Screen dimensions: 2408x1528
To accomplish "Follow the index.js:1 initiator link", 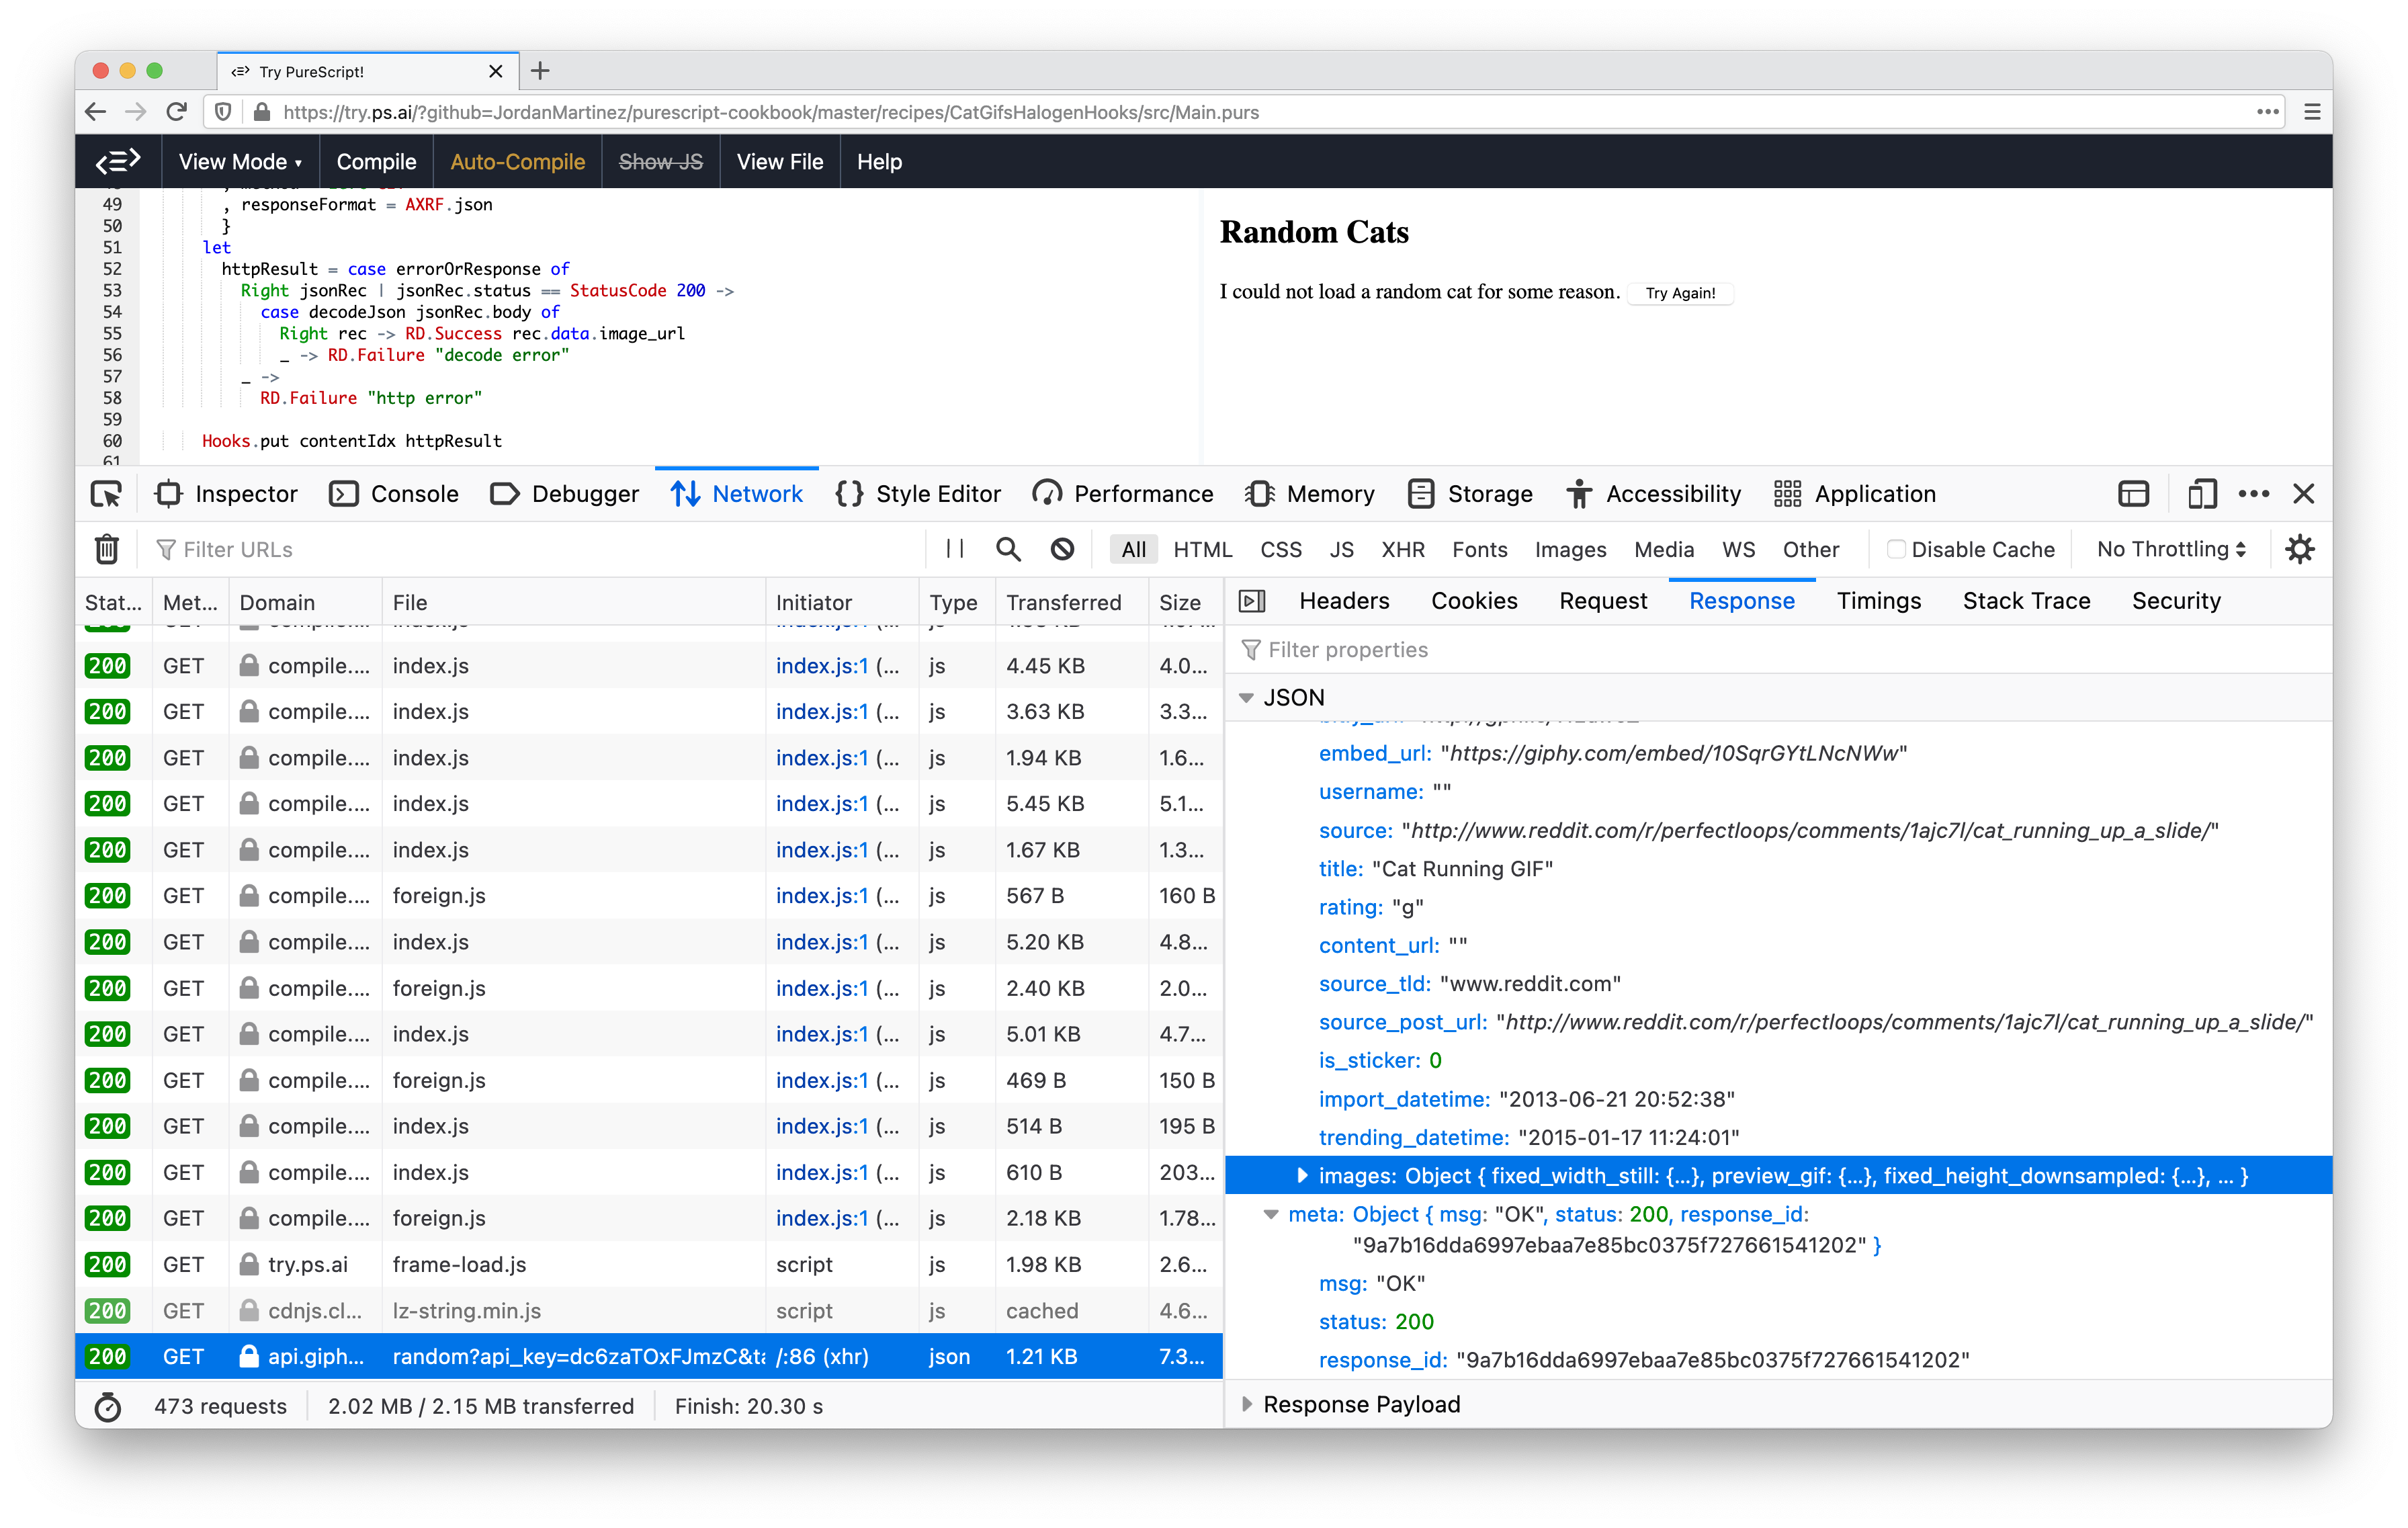I will coord(820,665).
